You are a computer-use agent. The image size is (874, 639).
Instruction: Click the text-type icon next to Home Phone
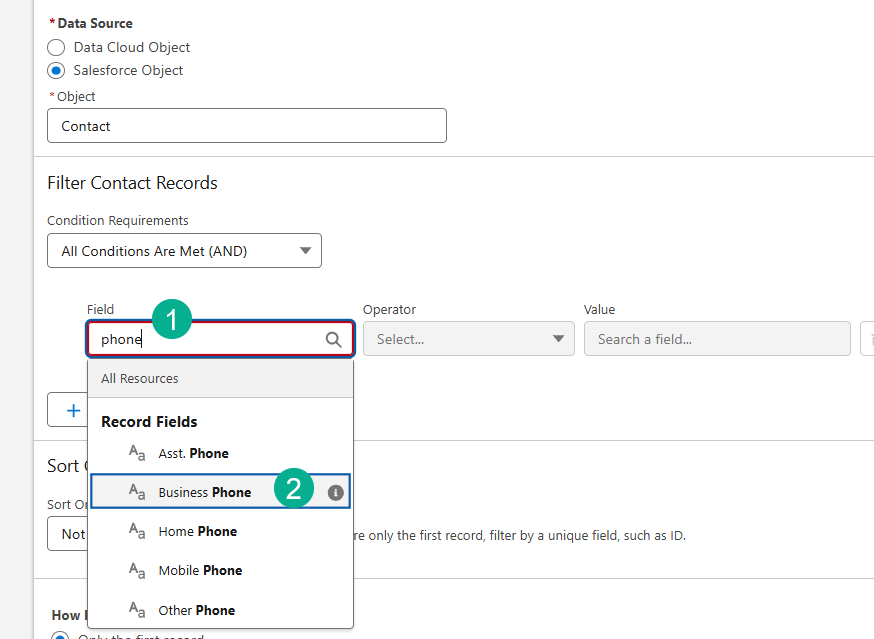click(138, 531)
